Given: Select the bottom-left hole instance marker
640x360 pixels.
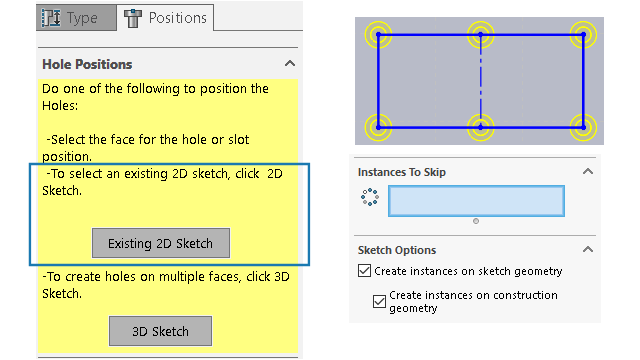Looking at the screenshot, I should tap(378, 127).
